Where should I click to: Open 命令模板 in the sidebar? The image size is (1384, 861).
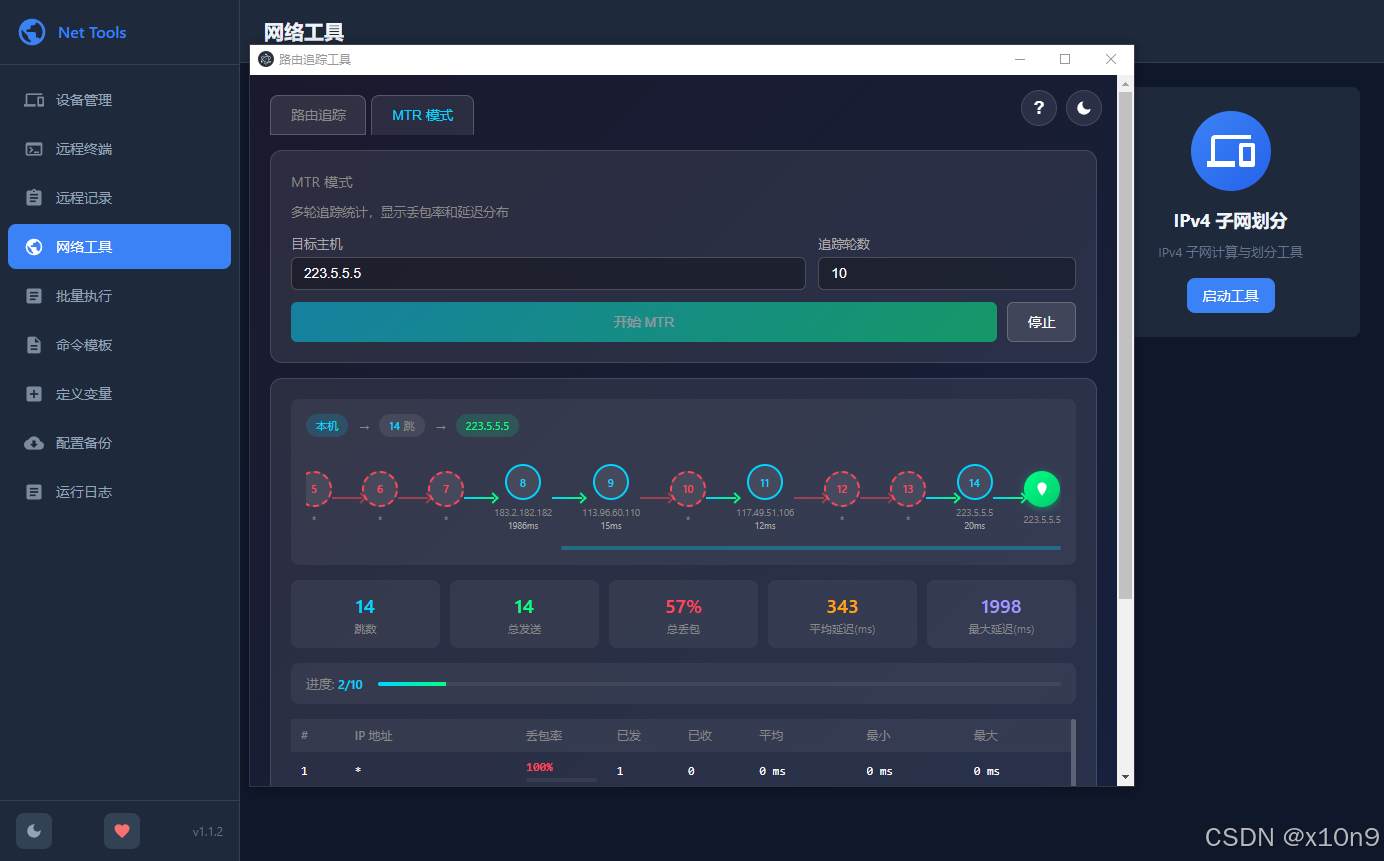(x=119, y=345)
